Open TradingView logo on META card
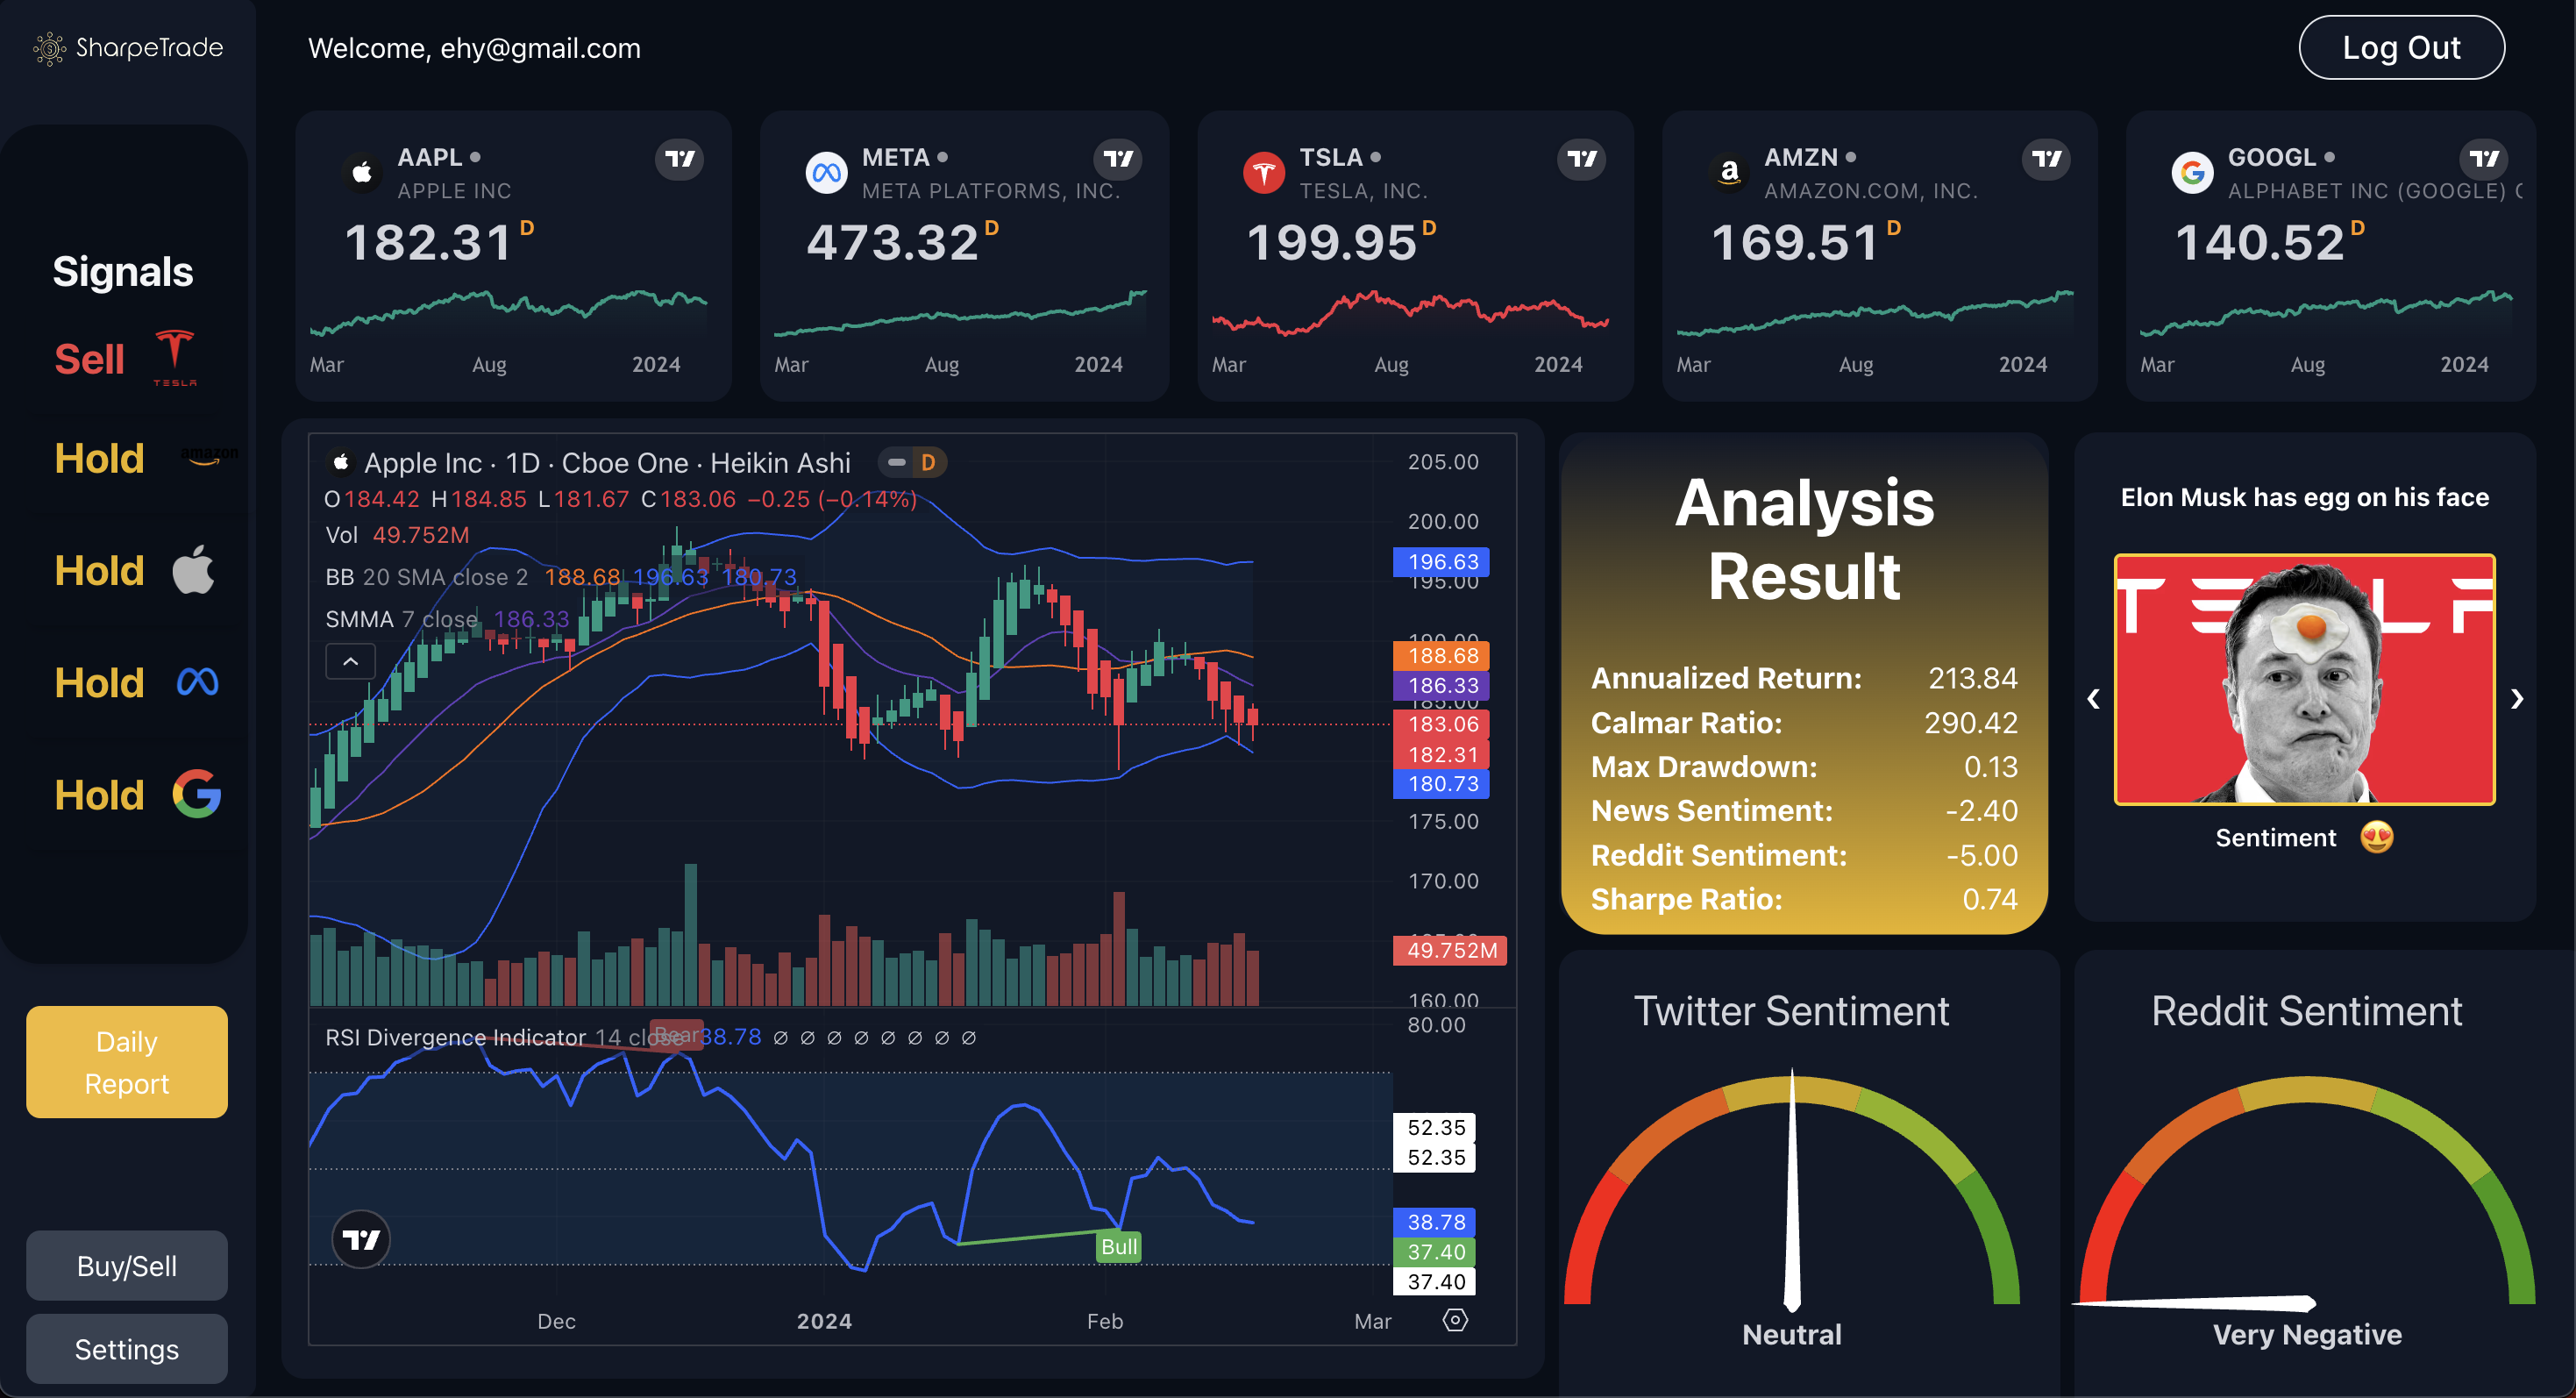The width and height of the screenshot is (2576, 1398). 1118,159
